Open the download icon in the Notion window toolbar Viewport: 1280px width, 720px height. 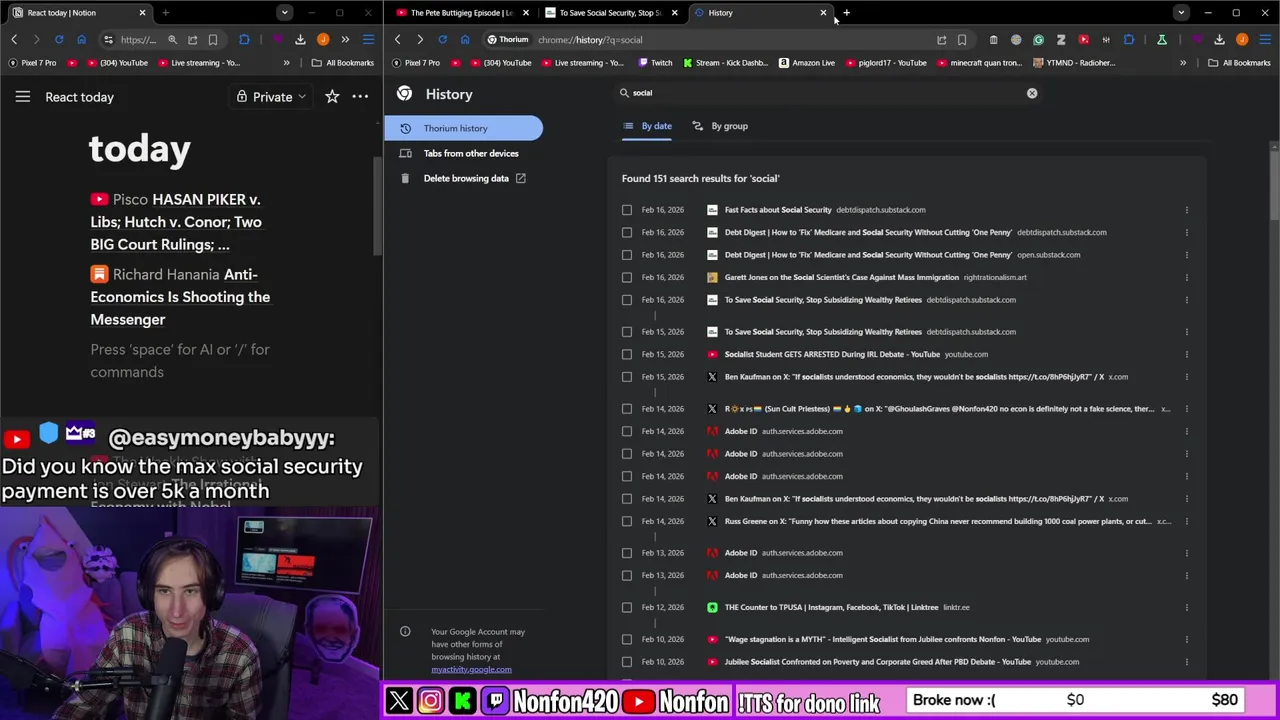(x=300, y=39)
